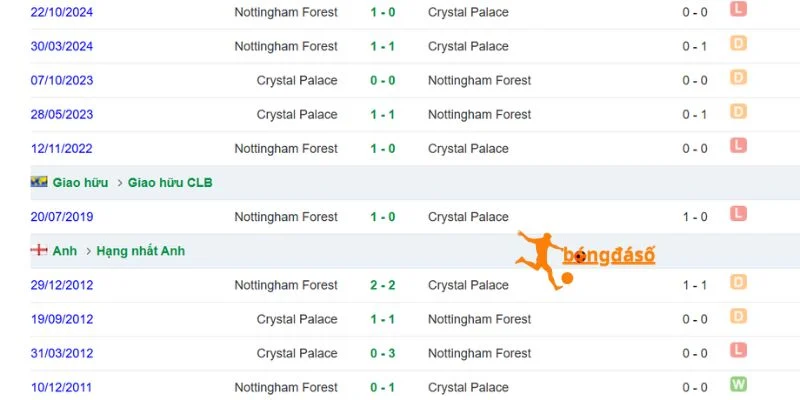Click the D result badge for 30/03/2024

coord(738,43)
